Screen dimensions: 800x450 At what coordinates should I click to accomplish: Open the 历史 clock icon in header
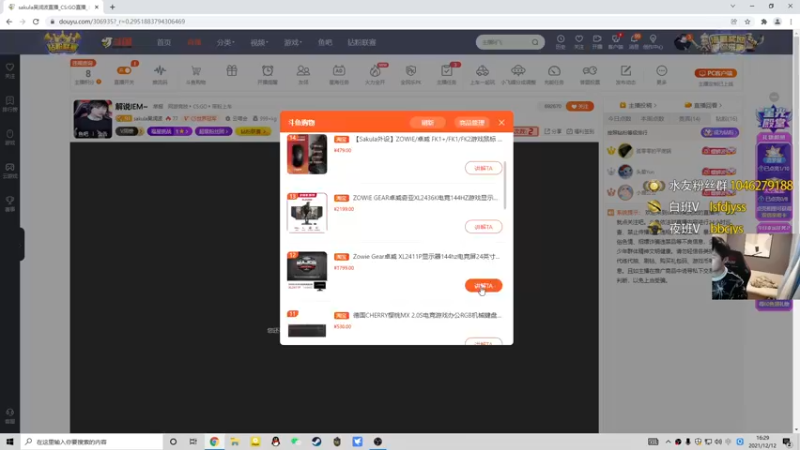(560, 42)
